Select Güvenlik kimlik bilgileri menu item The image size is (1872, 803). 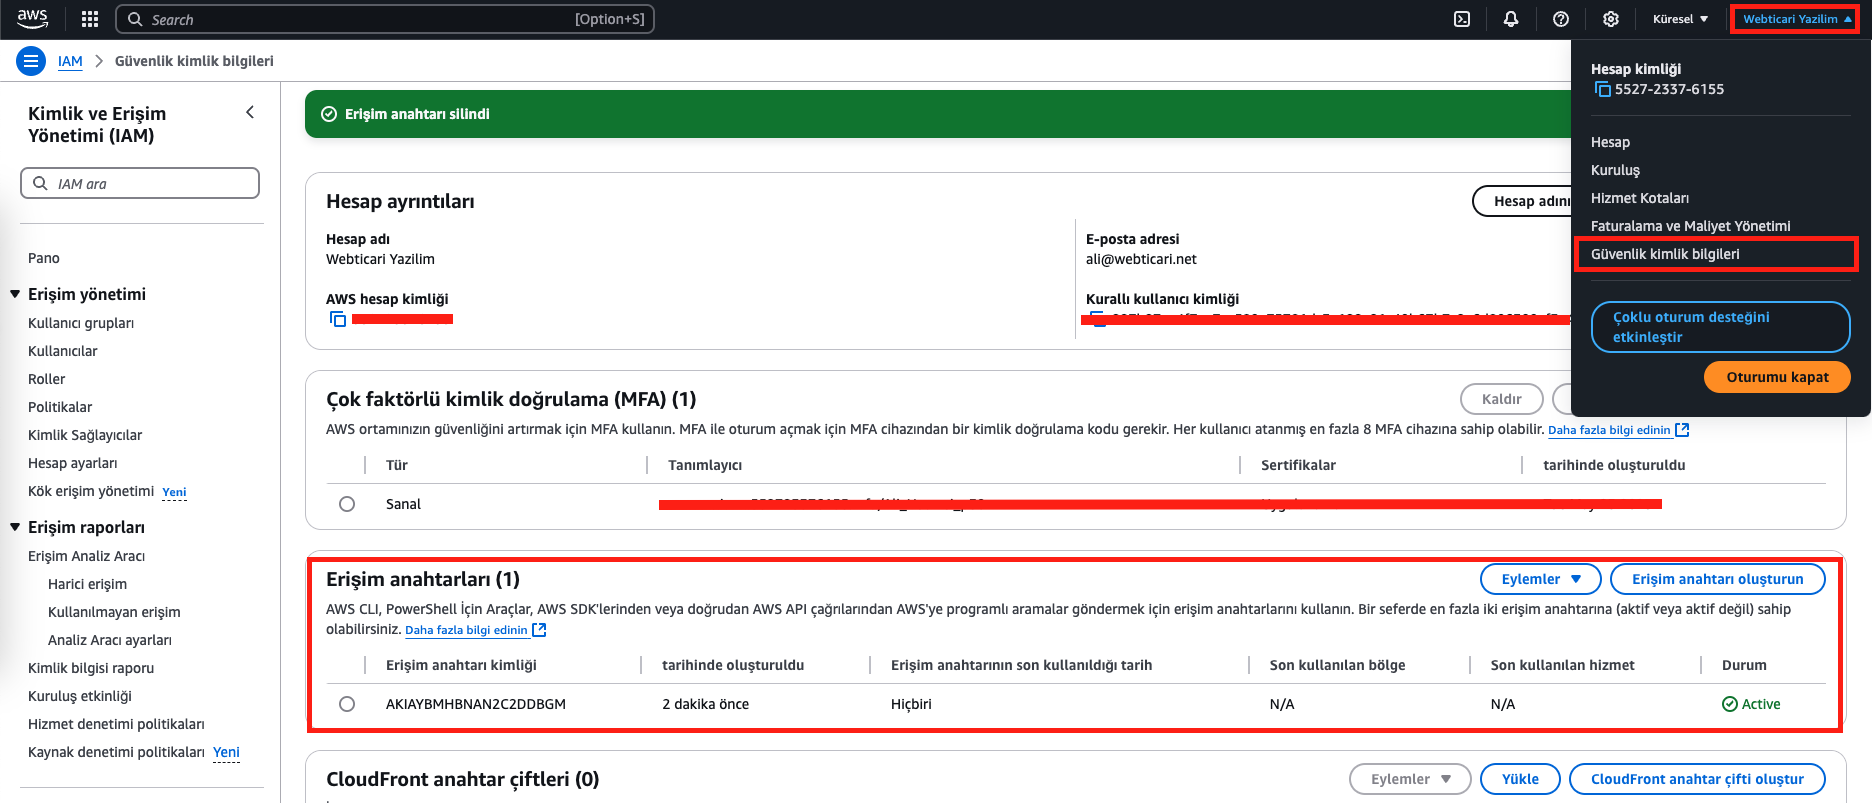1665,254
